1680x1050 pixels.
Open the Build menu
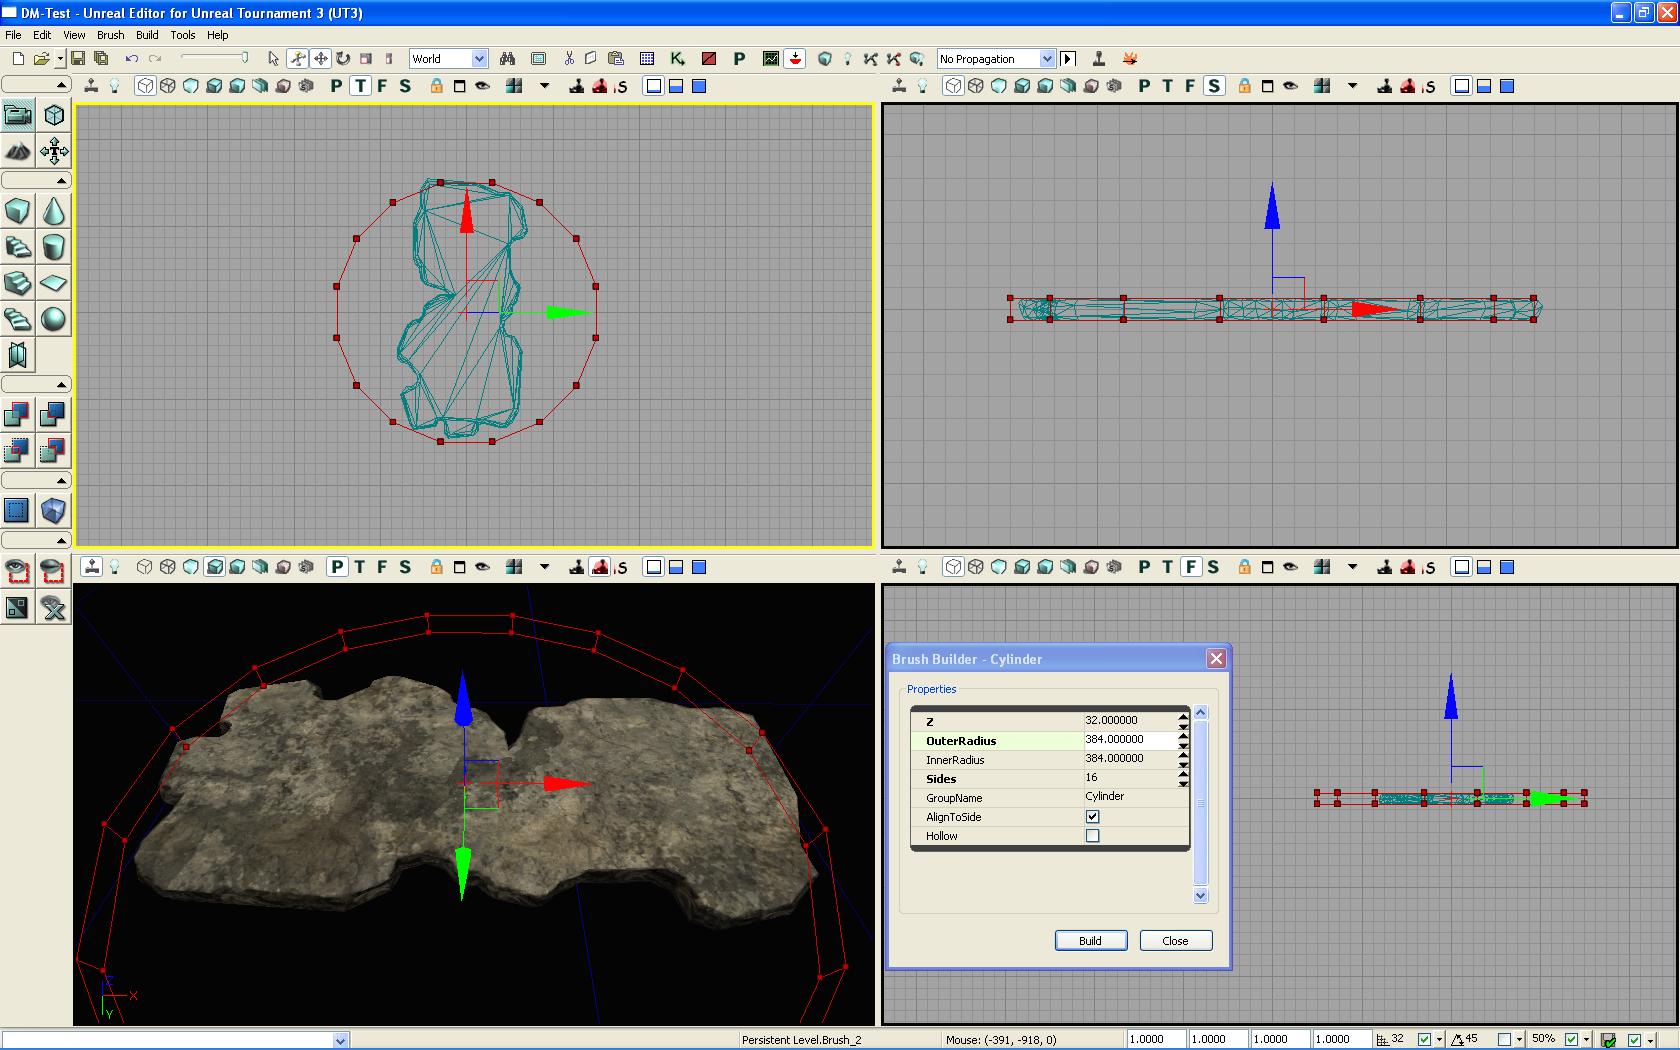pos(147,35)
